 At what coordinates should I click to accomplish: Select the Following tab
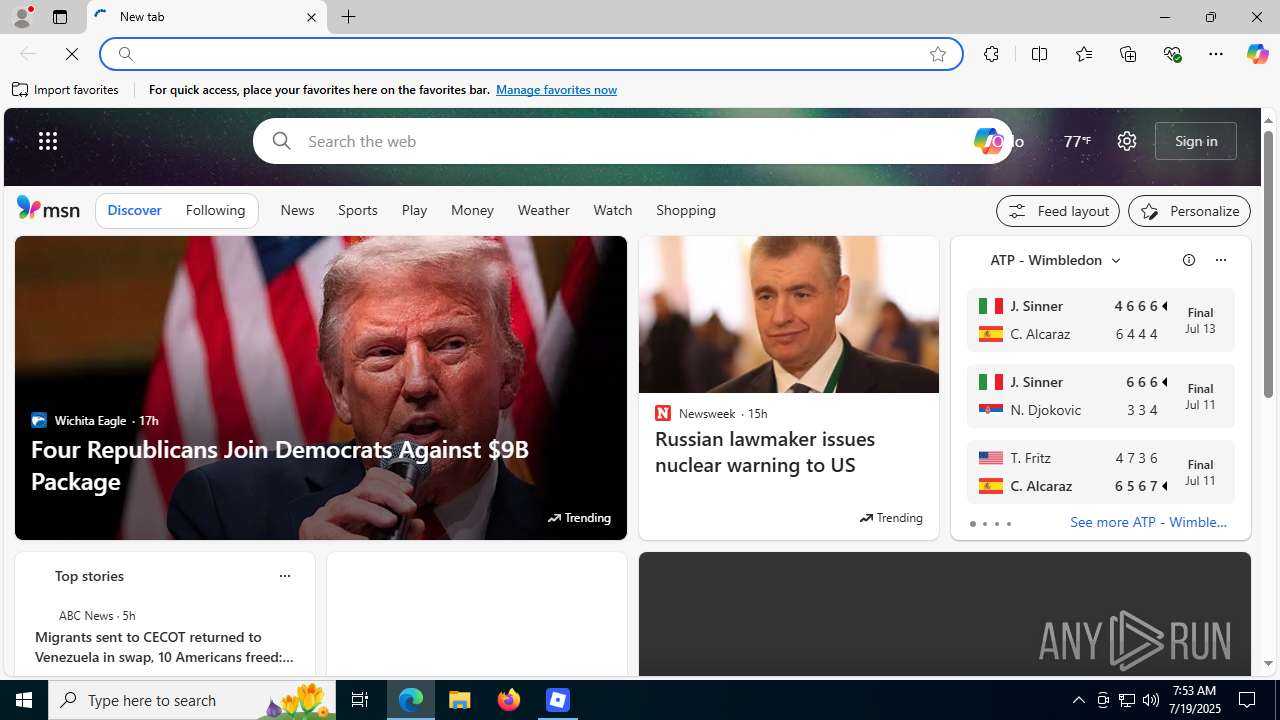pos(215,211)
